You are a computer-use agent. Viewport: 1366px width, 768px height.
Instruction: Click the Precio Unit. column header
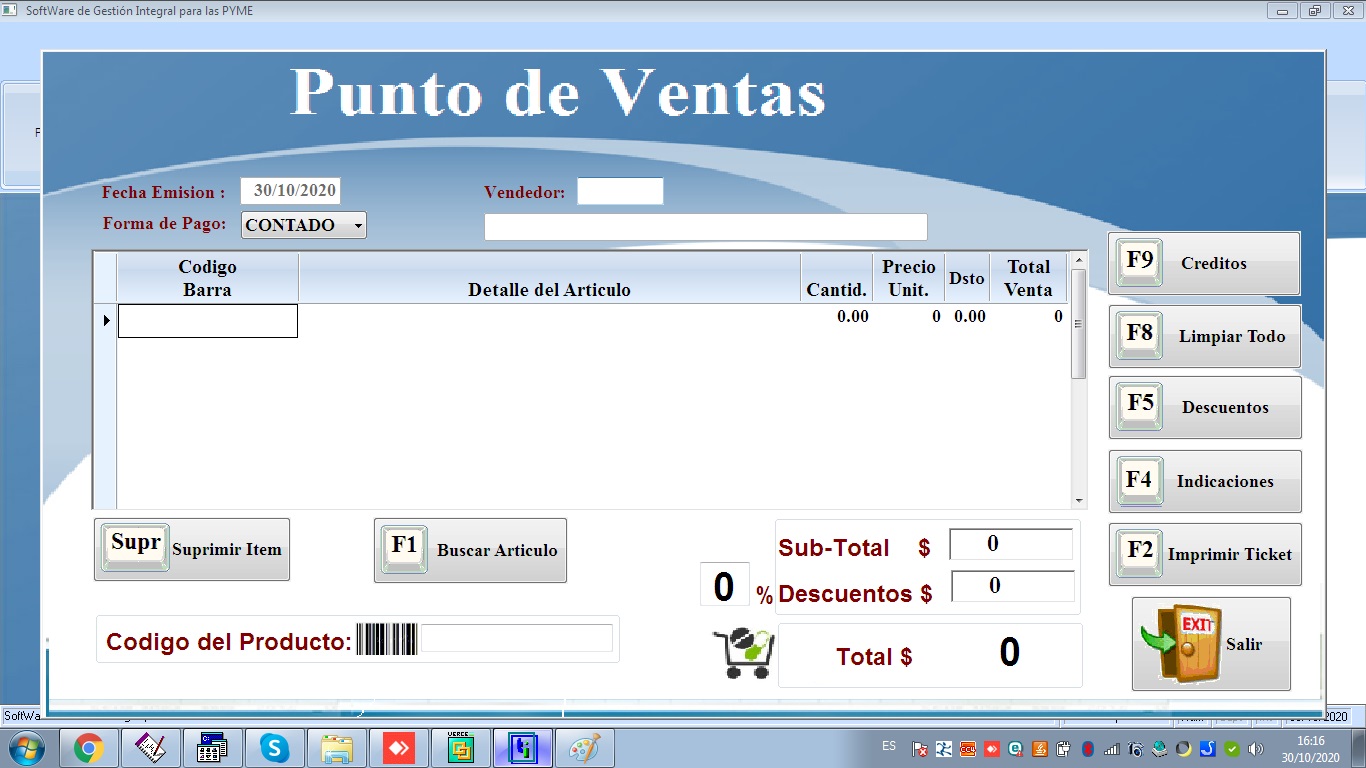coord(909,278)
